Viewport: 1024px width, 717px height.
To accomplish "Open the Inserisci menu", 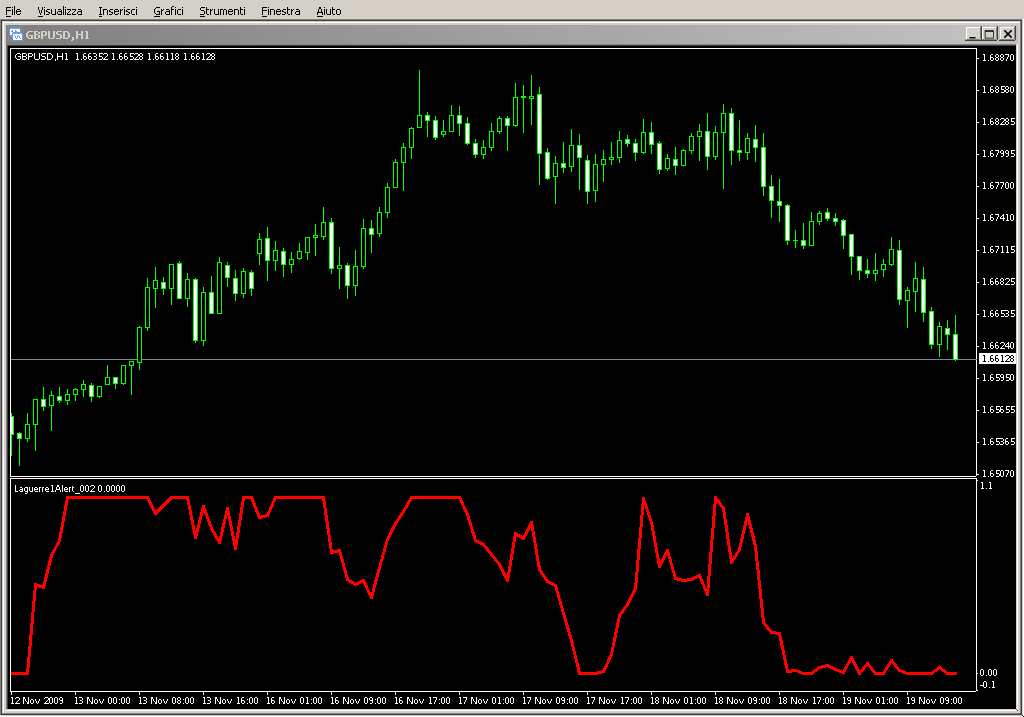I will click(x=118, y=11).
